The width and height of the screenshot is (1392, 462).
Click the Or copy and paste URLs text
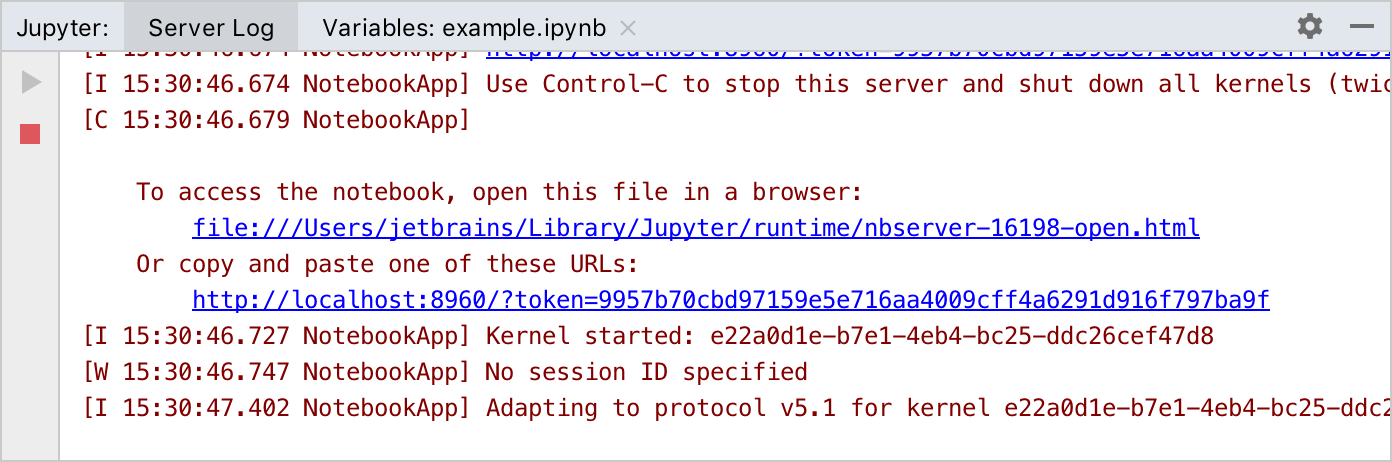386,264
